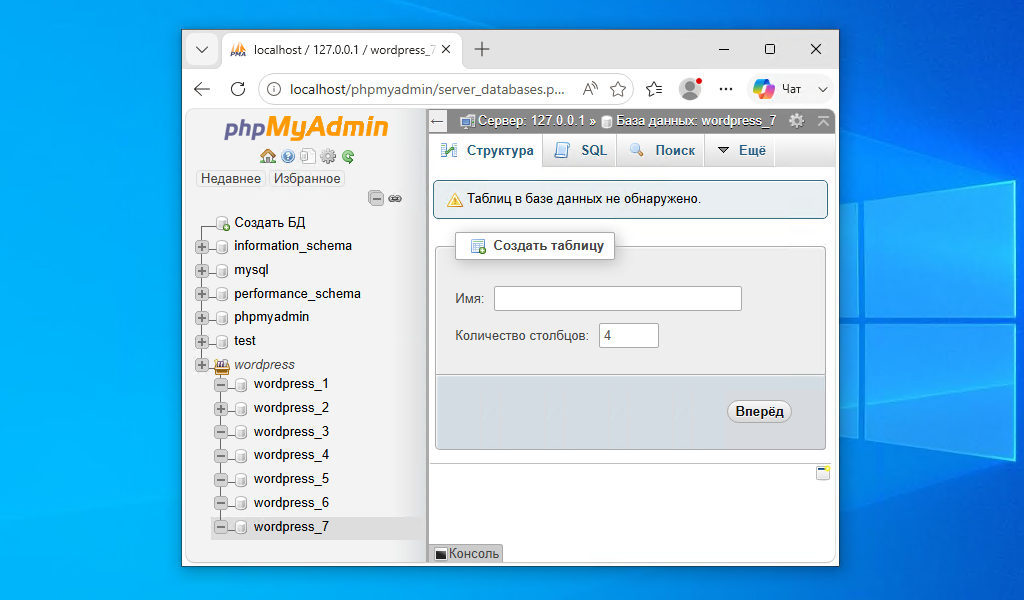The height and width of the screenshot is (600, 1024).
Task: Open the browser Favorites list icon
Action: [654, 89]
